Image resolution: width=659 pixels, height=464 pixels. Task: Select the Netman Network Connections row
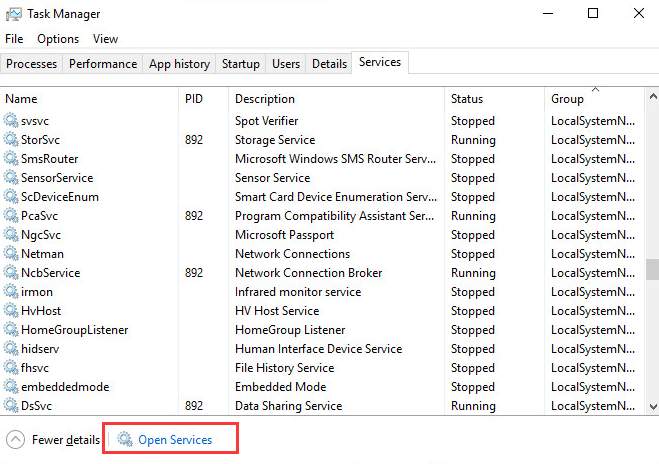(292, 254)
